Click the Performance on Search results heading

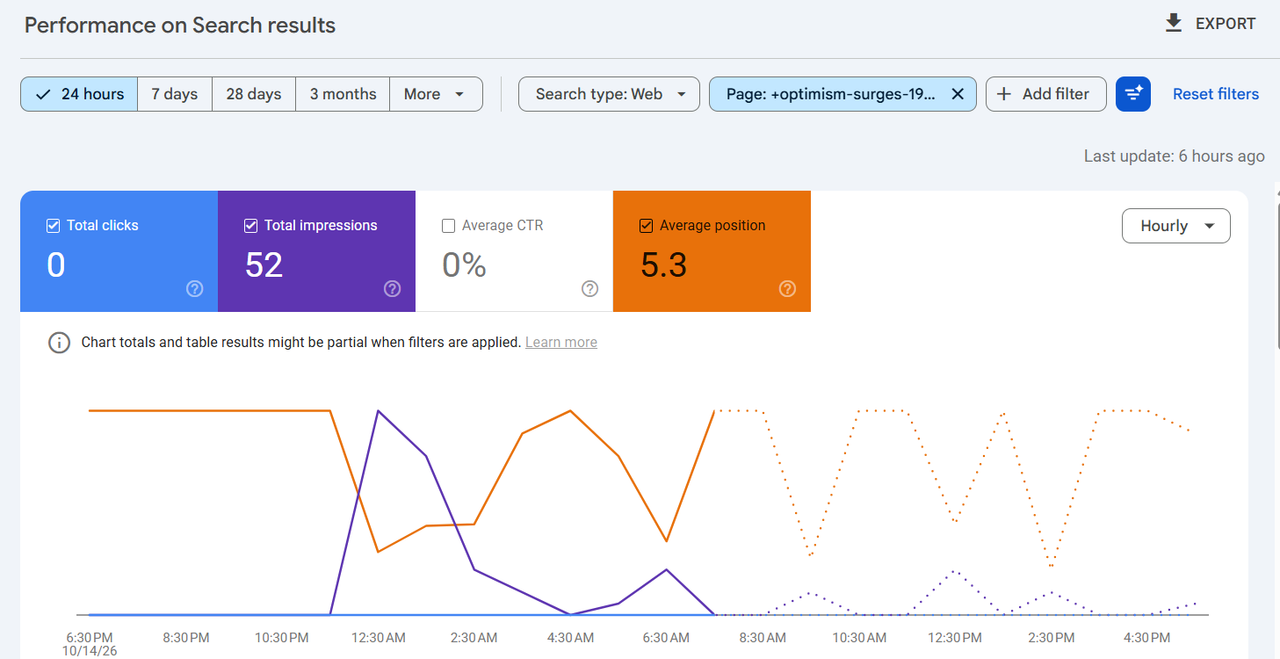coord(180,25)
